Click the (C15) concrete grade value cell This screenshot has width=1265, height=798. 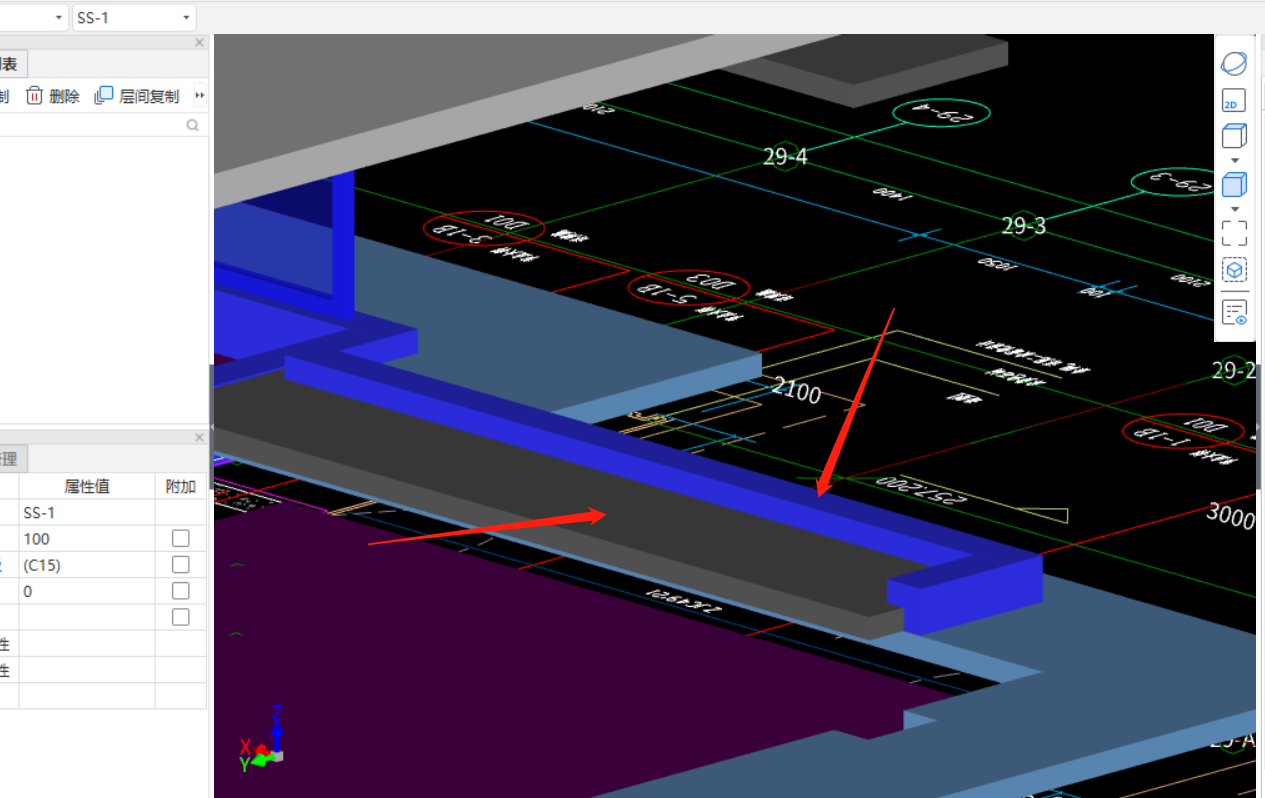click(86, 565)
